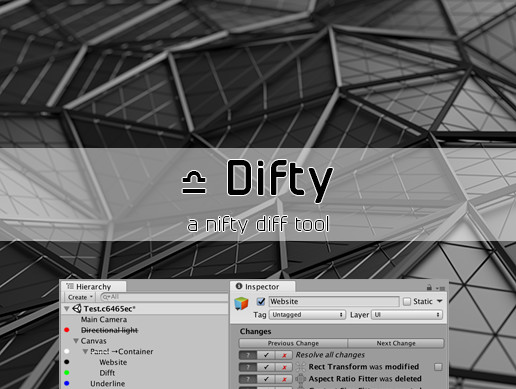This screenshot has height=389, width=516.
Task: Collapse the Test.c6465ec scene
Action: pyautogui.click(x=67, y=309)
